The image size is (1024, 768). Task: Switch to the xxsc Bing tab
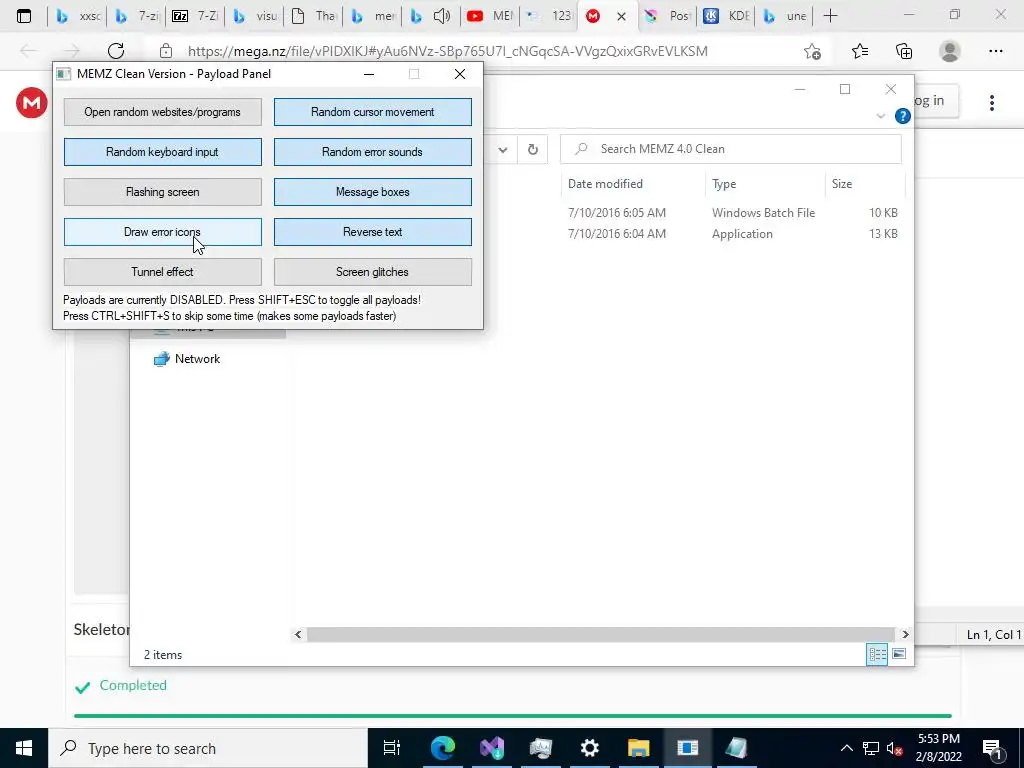coord(77,16)
